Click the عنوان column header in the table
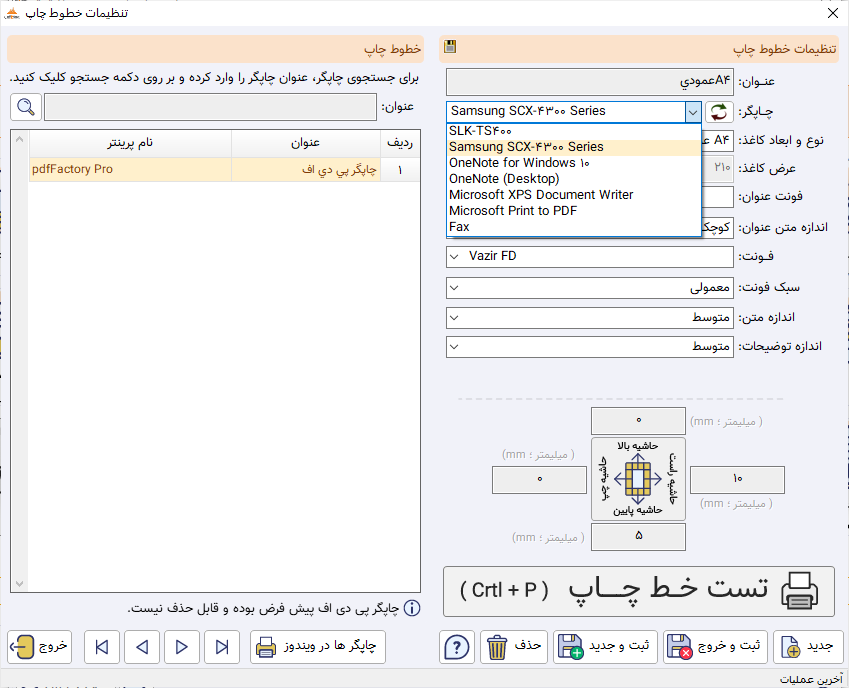This screenshot has height=688, width=849. pyautogui.click(x=306, y=143)
